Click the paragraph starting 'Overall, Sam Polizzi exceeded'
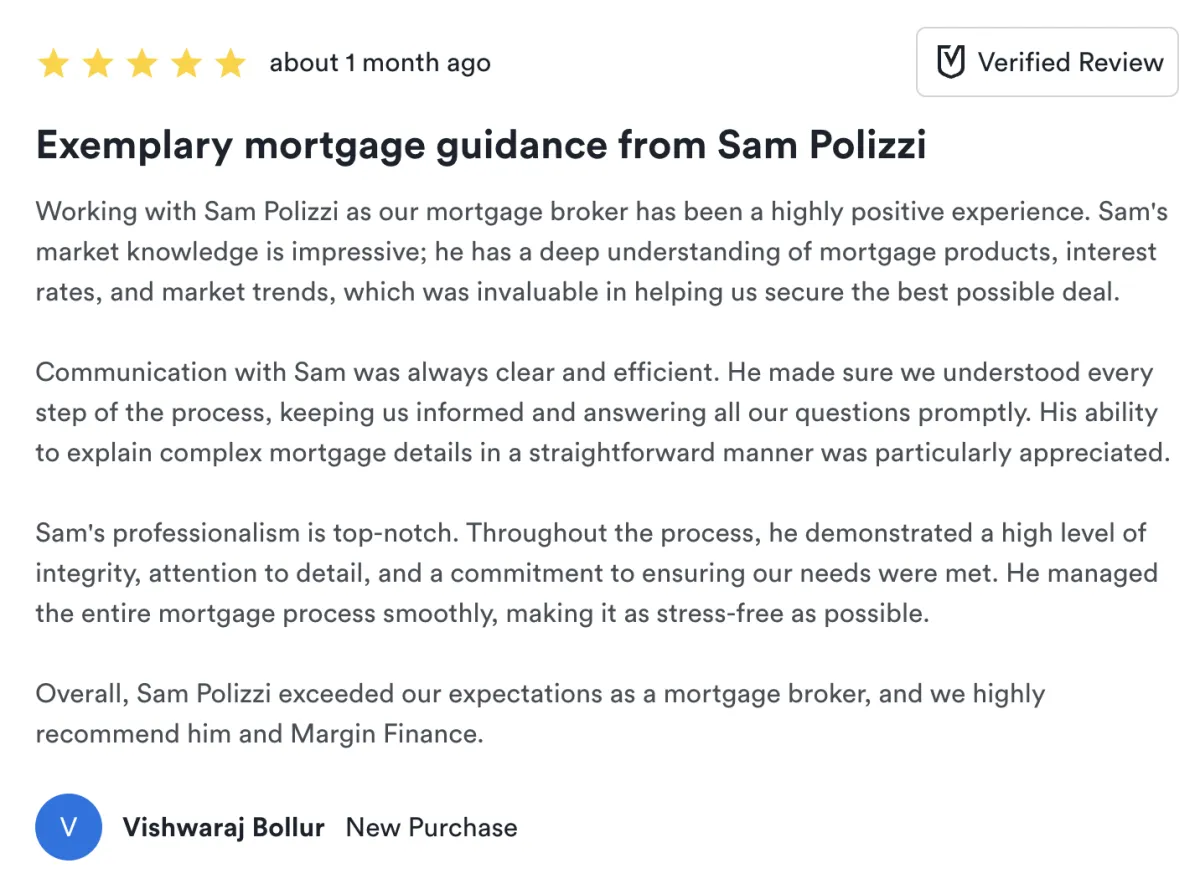1200x889 pixels. click(540, 713)
